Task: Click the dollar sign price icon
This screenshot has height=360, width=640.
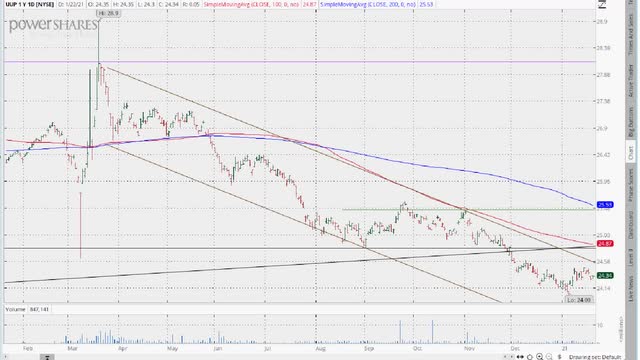Action: point(560,357)
